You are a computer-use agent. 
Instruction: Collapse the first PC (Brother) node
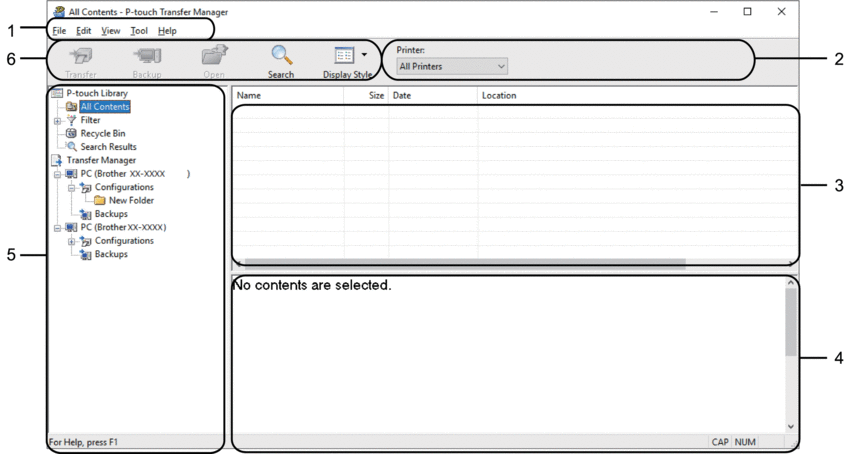[57, 174]
